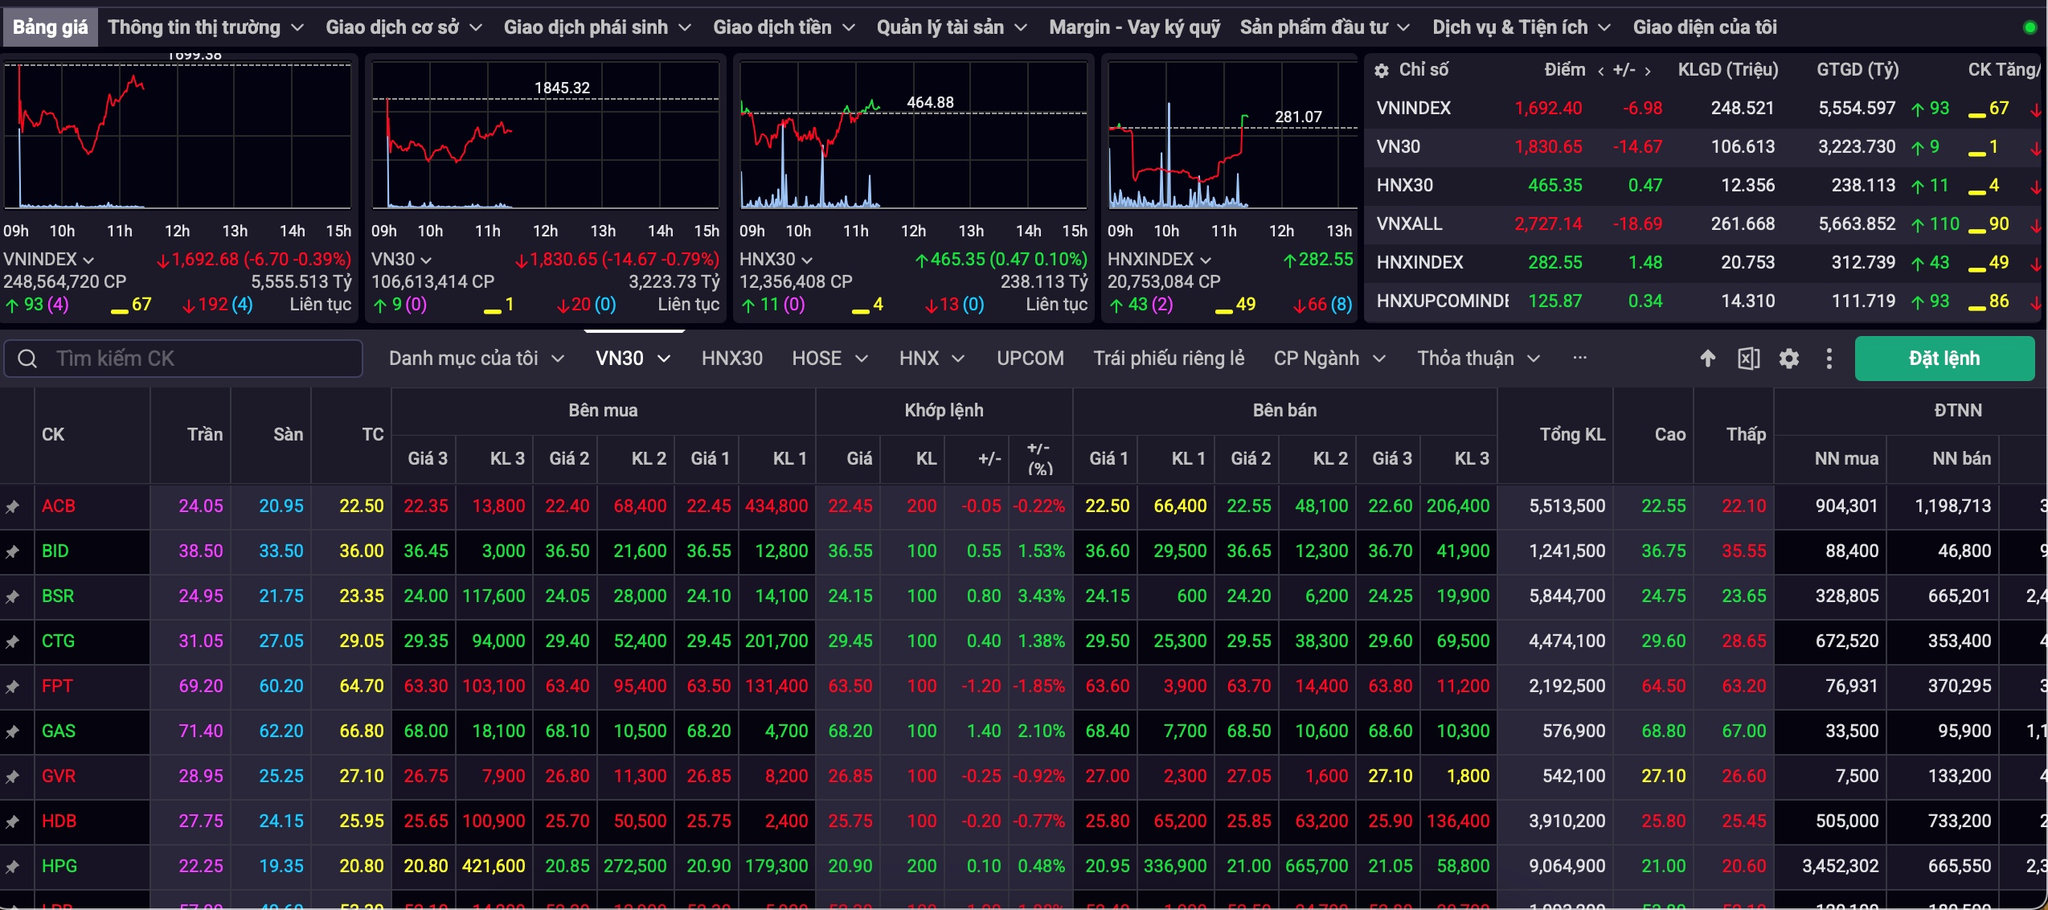Export the price board to Excel
This screenshot has height=910, width=2048.
(x=1749, y=358)
